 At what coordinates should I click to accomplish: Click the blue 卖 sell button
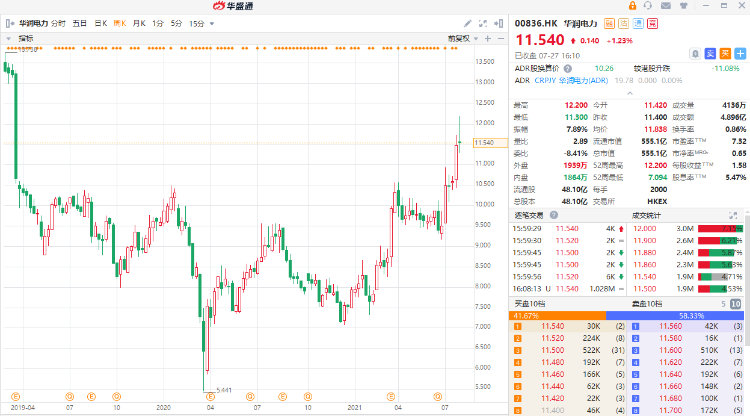pos(711,54)
